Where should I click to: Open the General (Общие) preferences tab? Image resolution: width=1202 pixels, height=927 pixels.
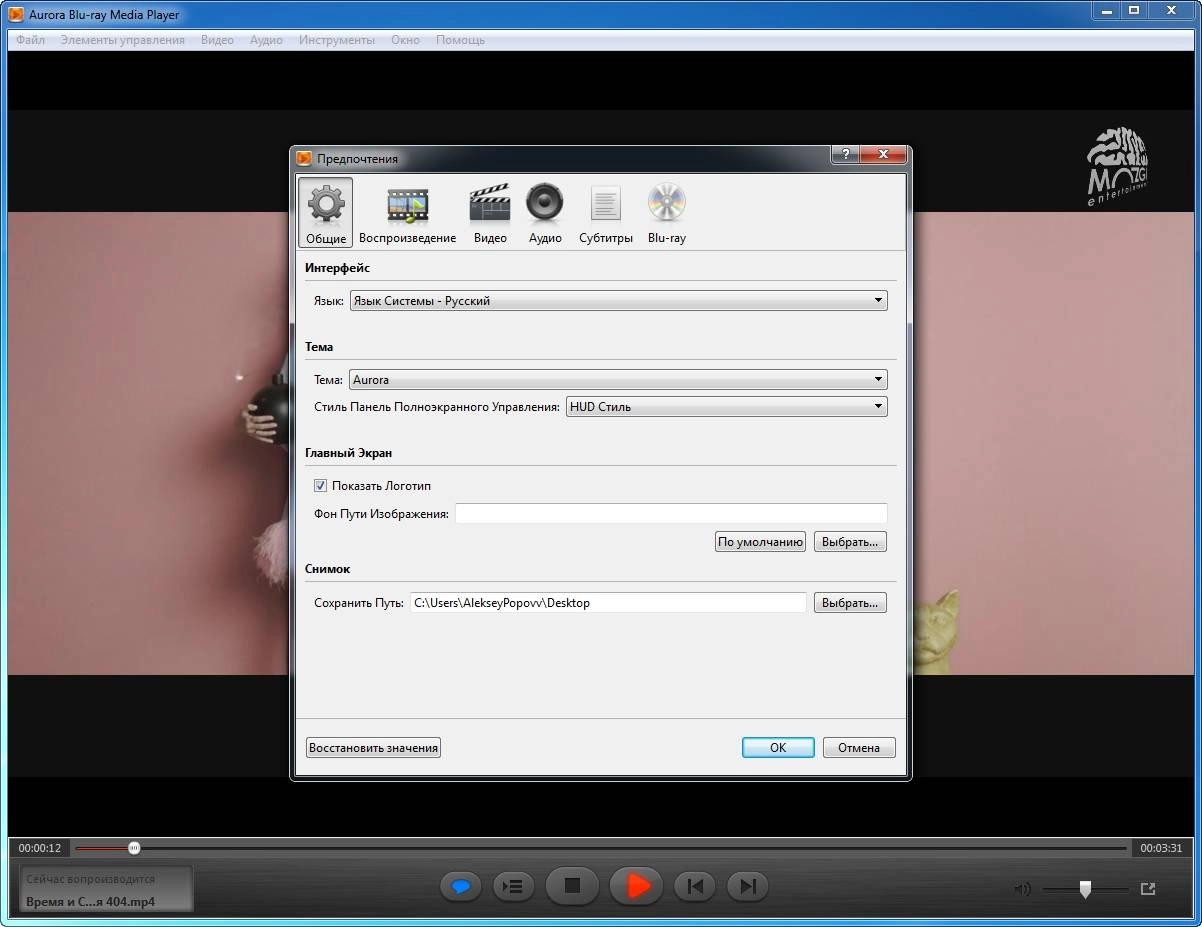(x=326, y=213)
